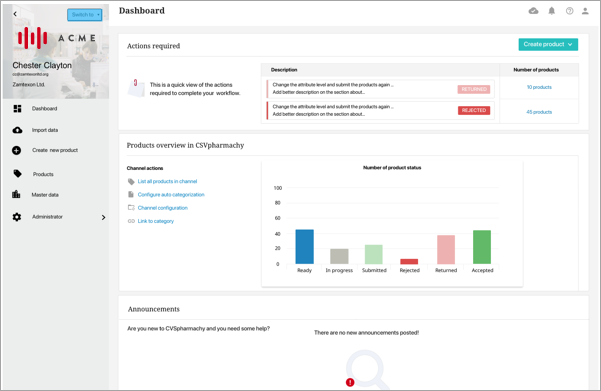The image size is (601, 391).
Task: Click the RETURNED status badge
Action: [474, 89]
